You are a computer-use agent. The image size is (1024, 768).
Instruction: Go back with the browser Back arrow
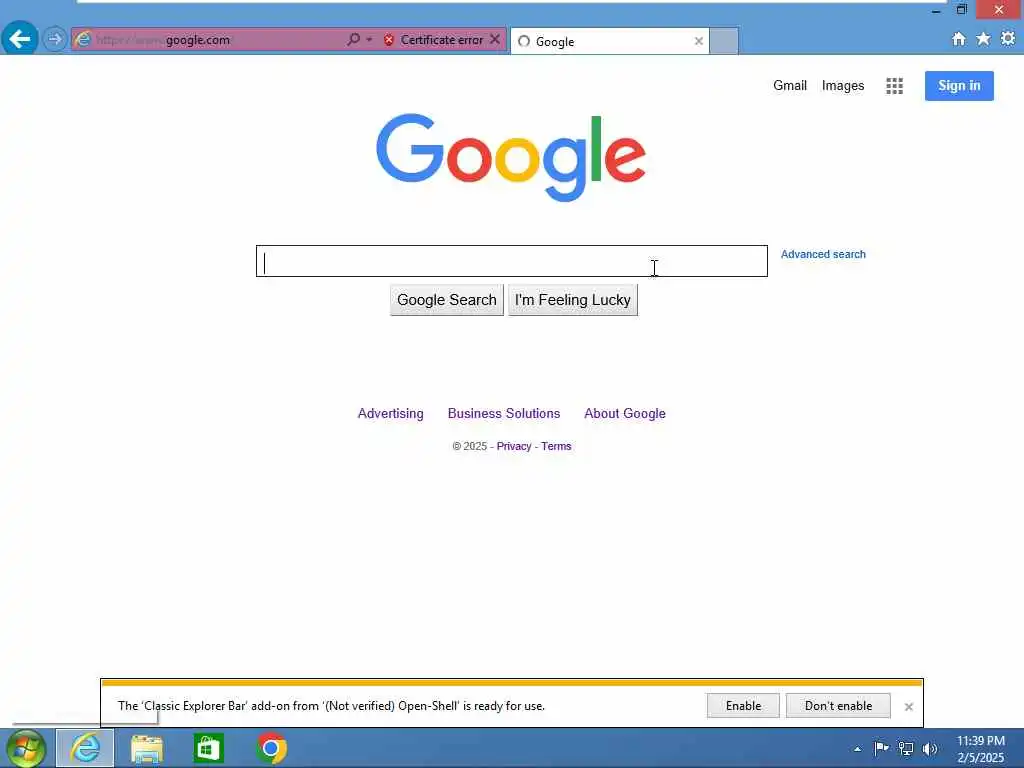coord(20,39)
